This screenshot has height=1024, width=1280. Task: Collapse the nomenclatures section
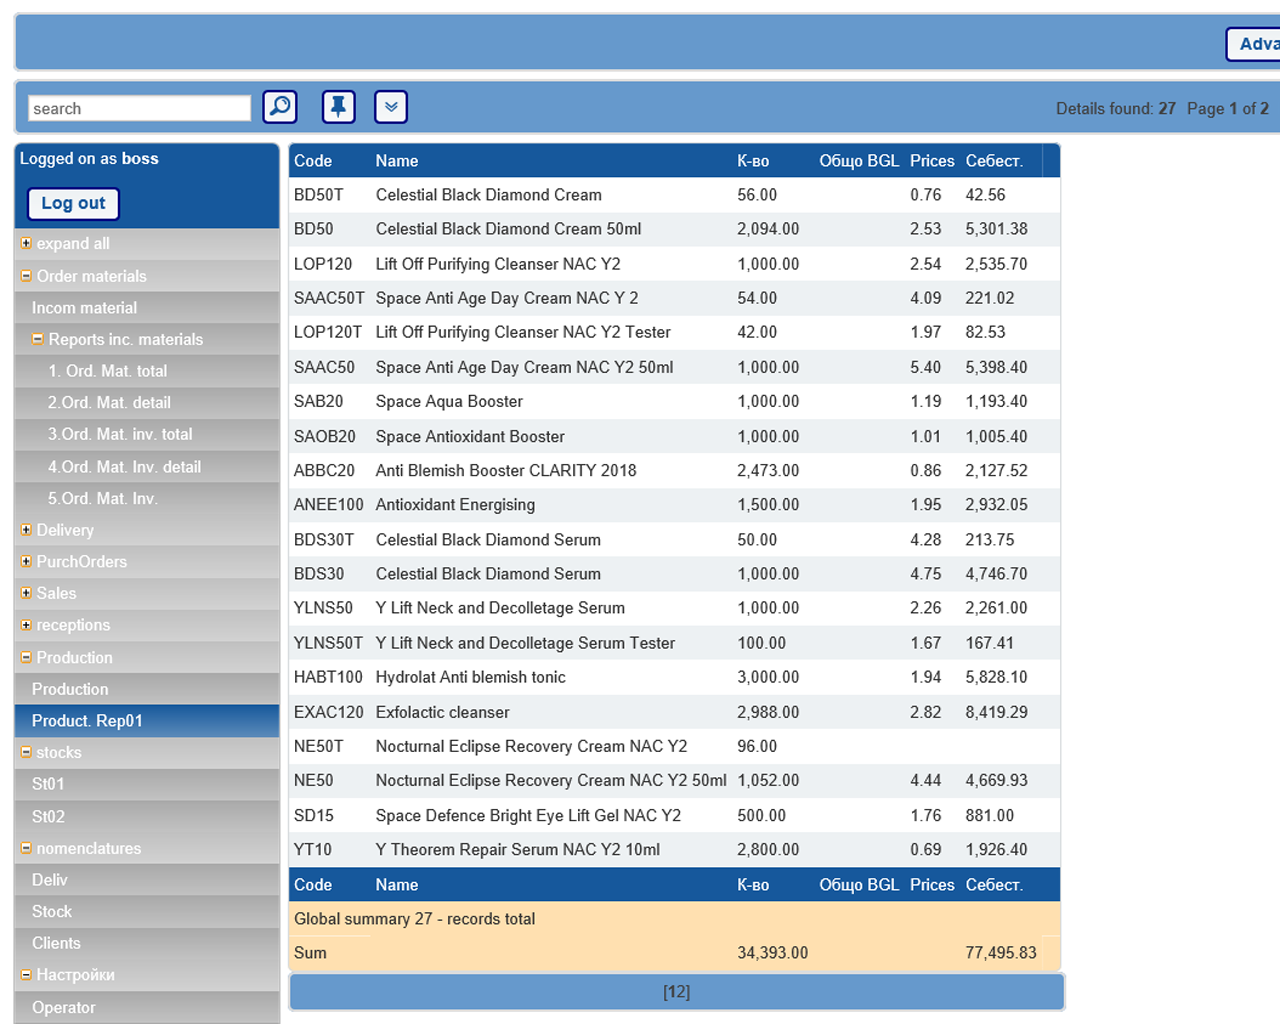[x=26, y=848]
